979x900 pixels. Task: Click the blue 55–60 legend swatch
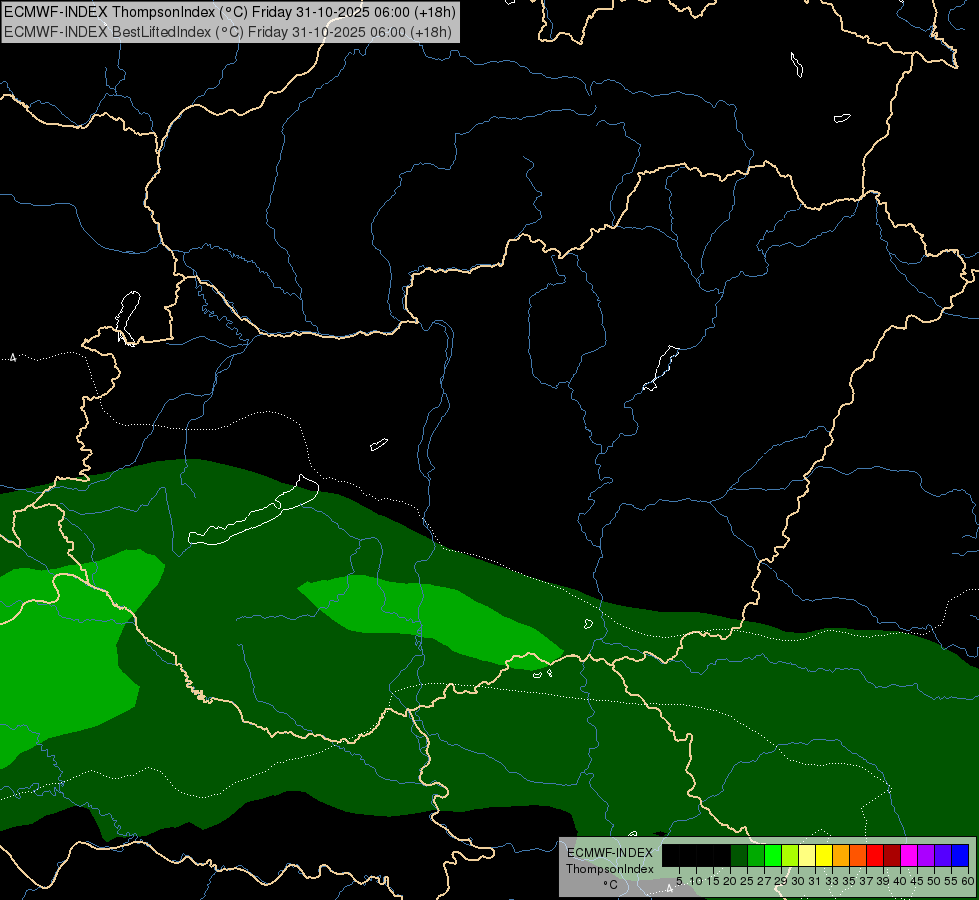tap(962, 855)
